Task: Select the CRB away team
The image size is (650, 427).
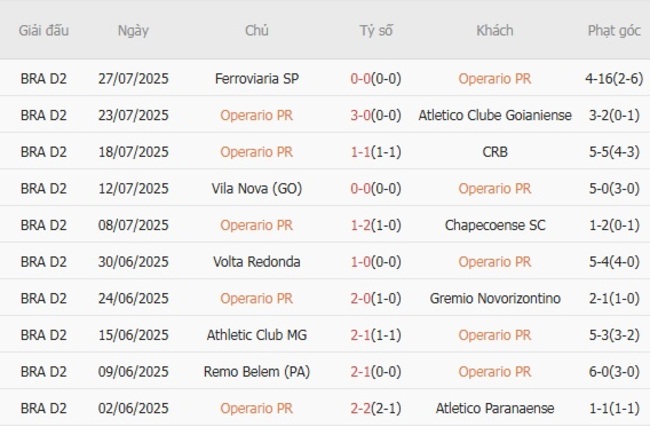Action: 495,152
